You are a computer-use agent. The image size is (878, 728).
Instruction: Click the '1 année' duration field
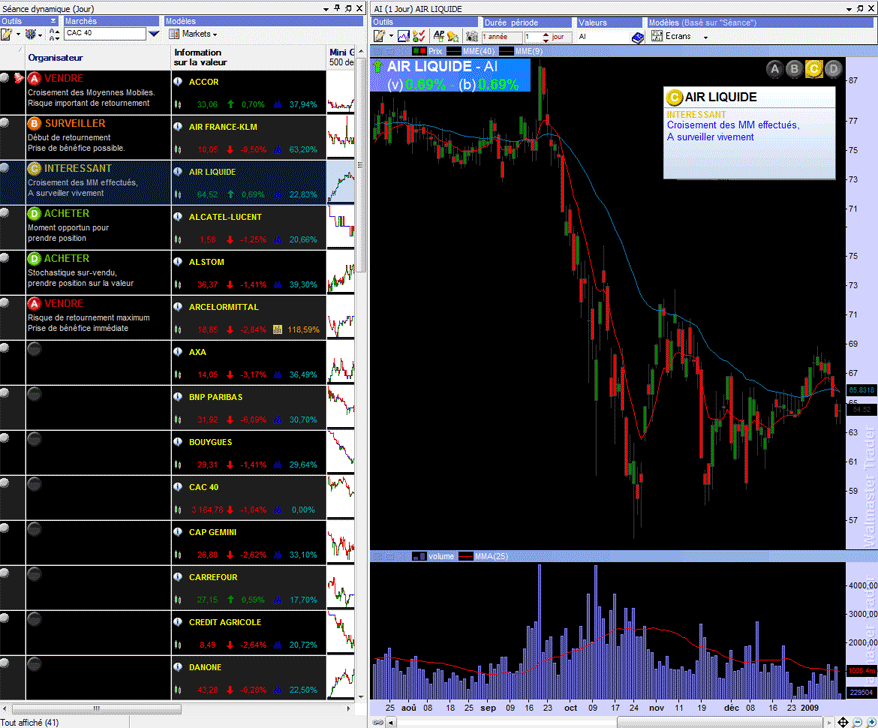501,37
